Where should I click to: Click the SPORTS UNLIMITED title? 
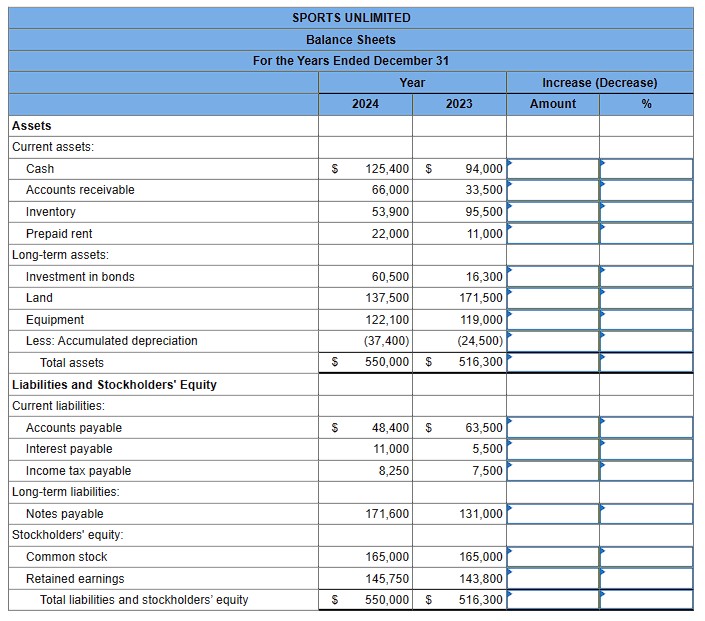point(351,18)
